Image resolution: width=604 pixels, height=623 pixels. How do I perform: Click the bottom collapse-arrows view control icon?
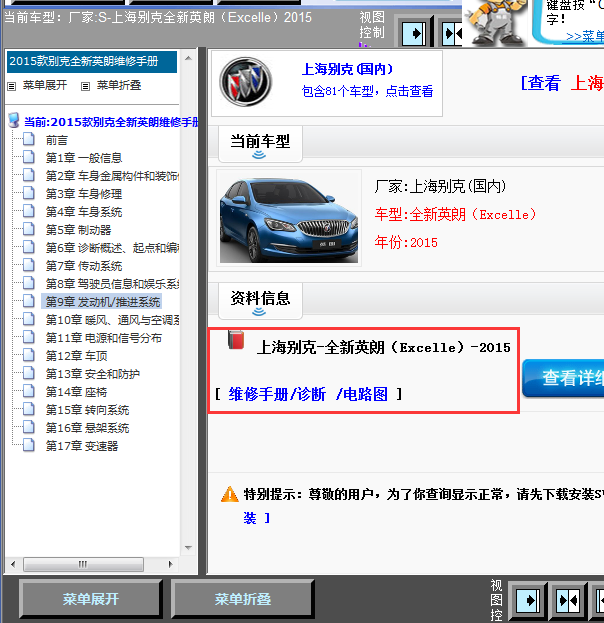(568, 600)
